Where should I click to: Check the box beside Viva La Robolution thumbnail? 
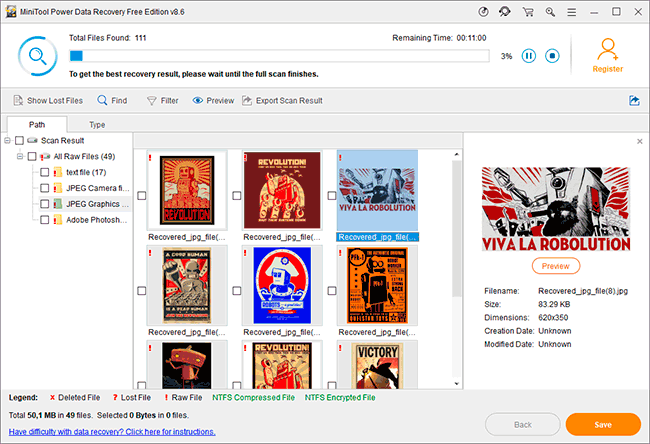[332, 195]
